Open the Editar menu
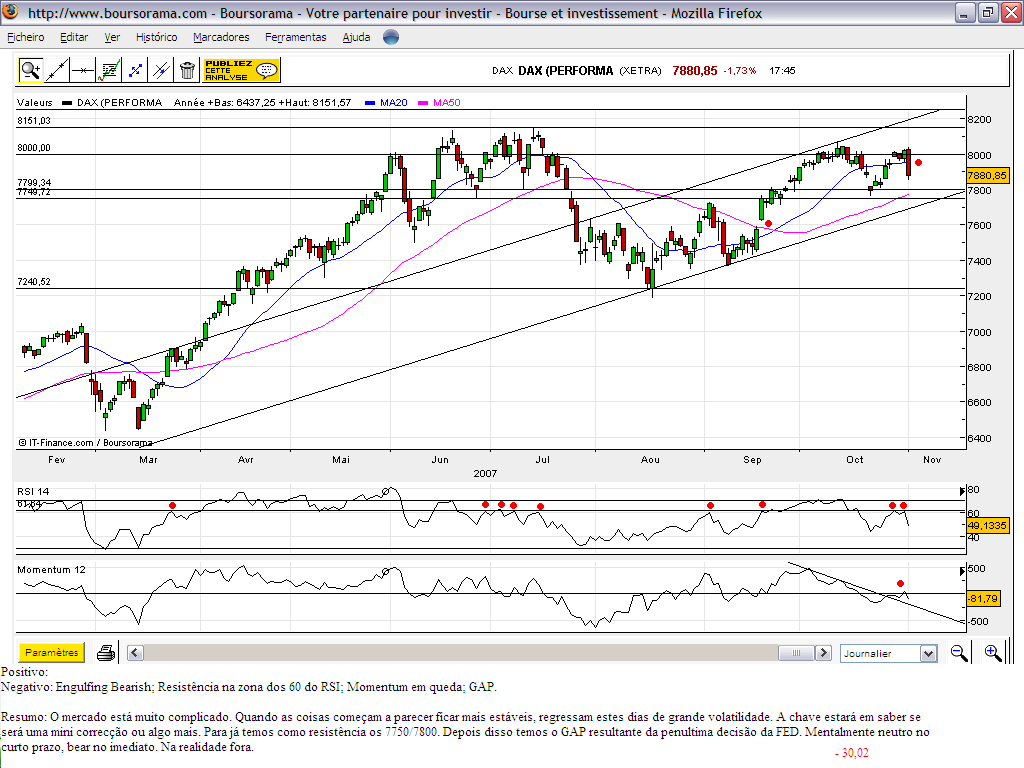This screenshot has width=1024, height=768. pyautogui.click(x=74, y=37)
